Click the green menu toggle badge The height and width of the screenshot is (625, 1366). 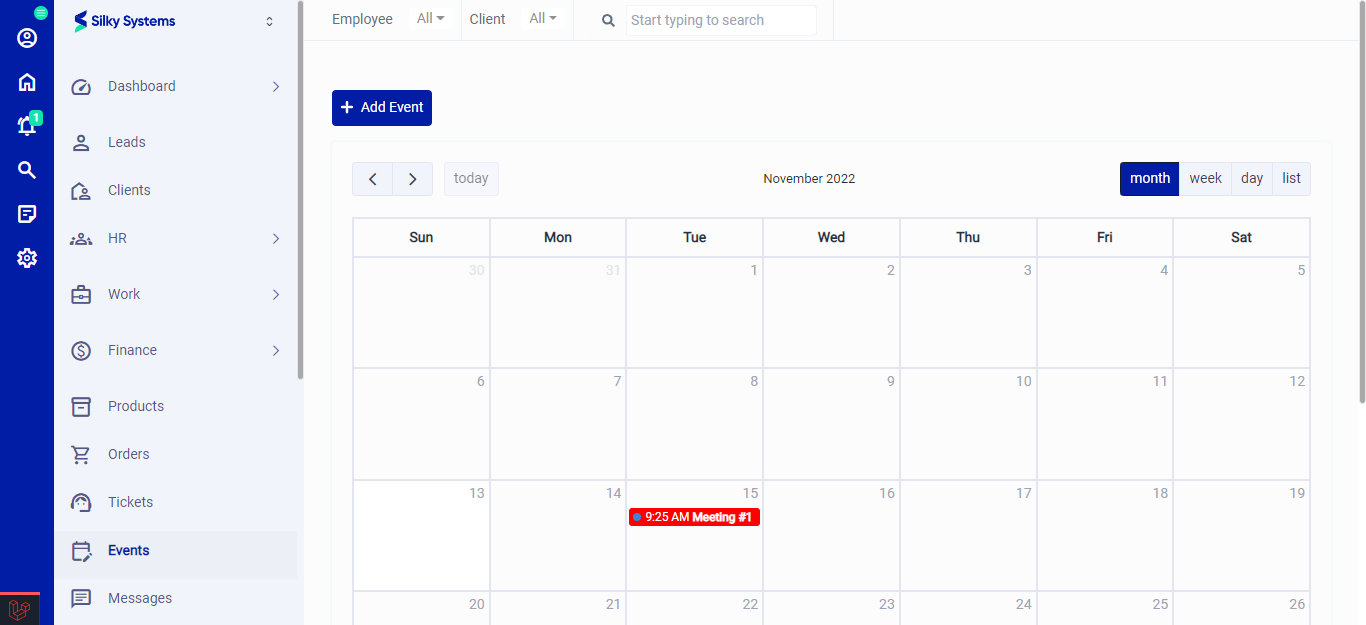pos(41,13)
